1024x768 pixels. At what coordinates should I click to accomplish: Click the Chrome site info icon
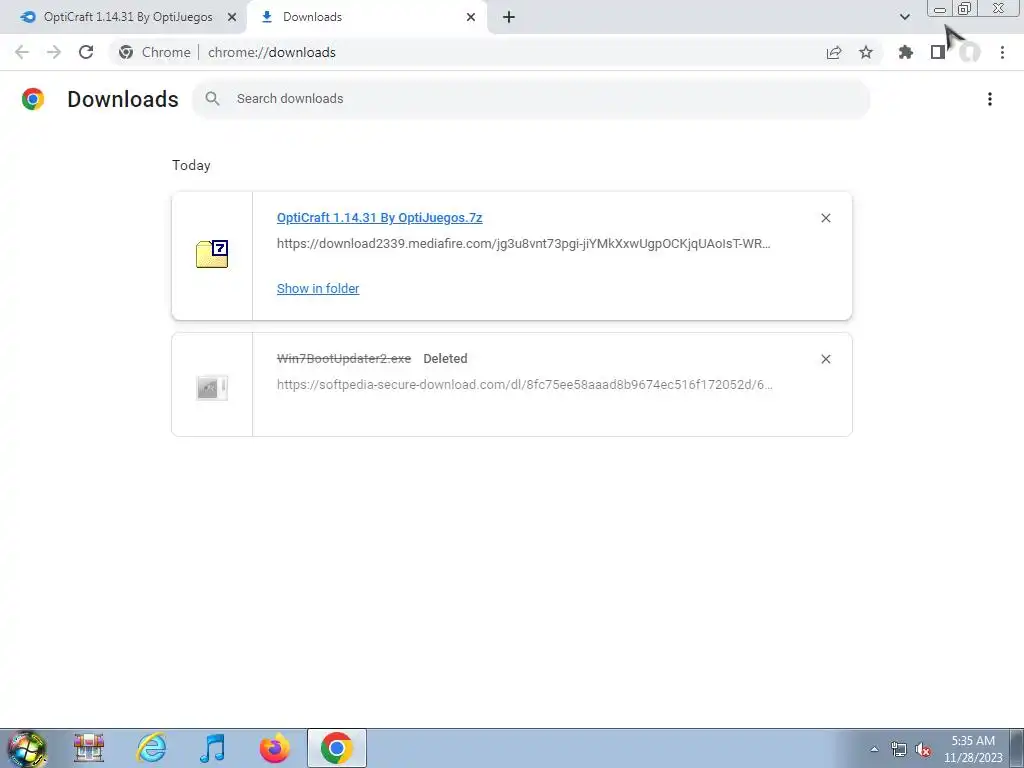(126, 52)
